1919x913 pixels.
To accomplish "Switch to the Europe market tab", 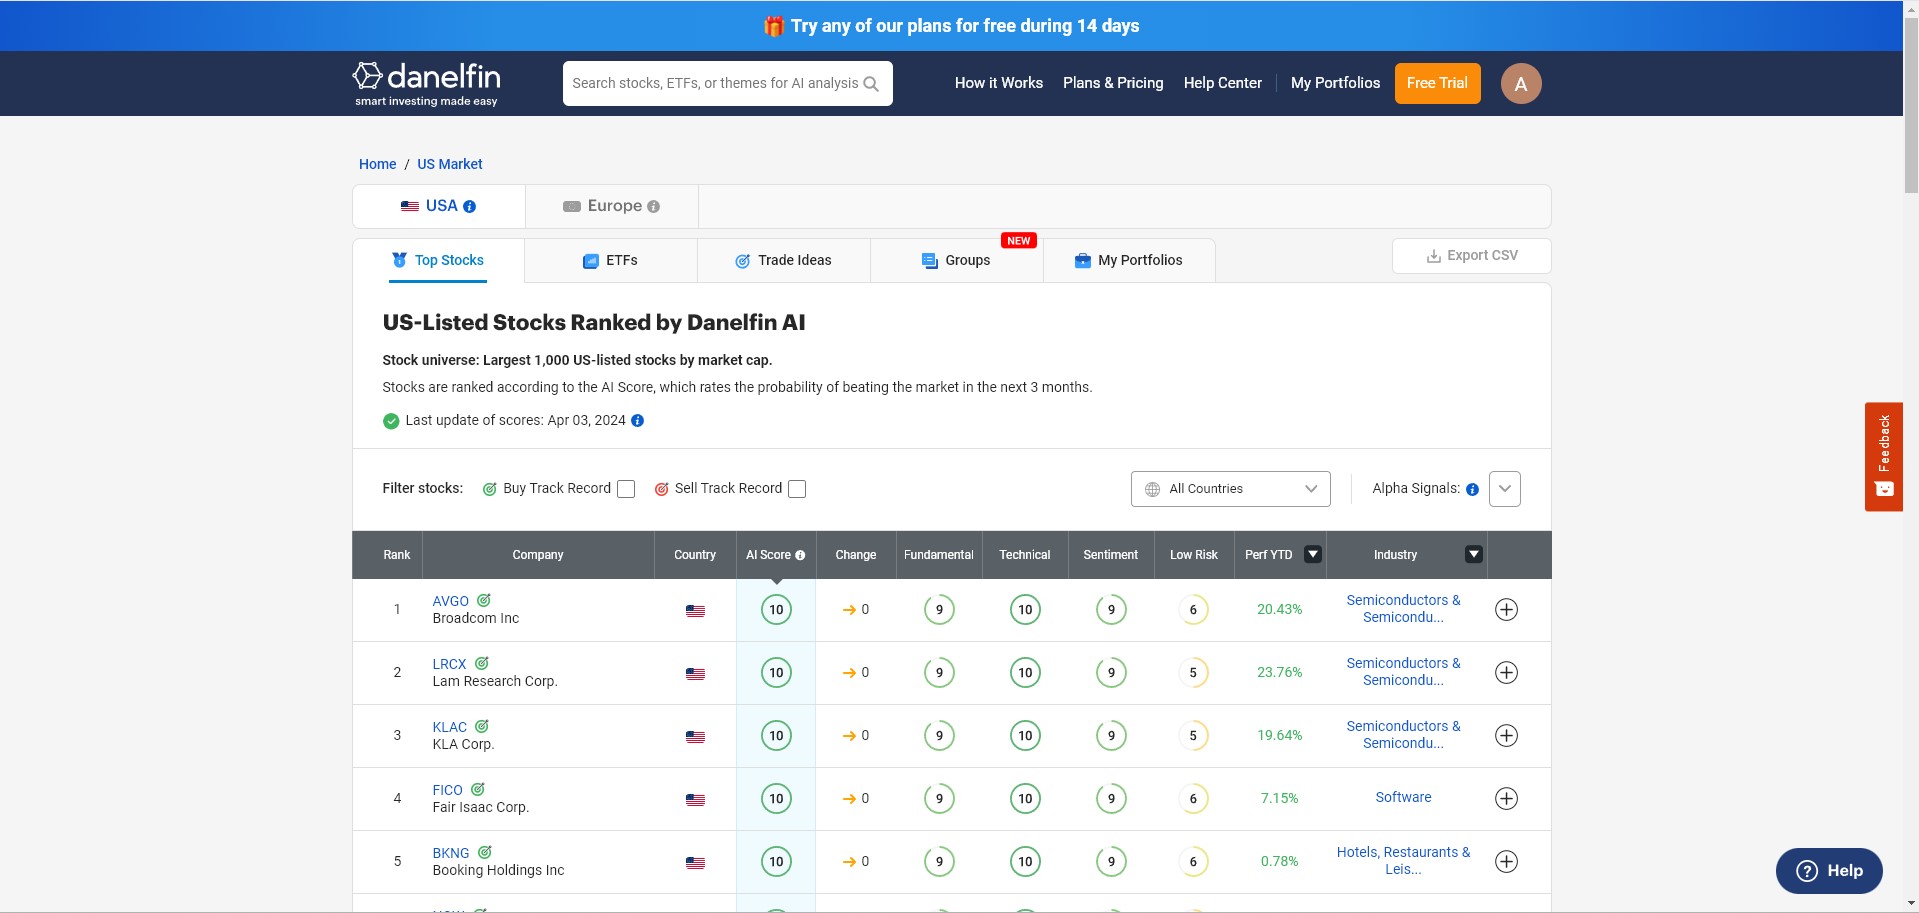I will pos(612,206).
